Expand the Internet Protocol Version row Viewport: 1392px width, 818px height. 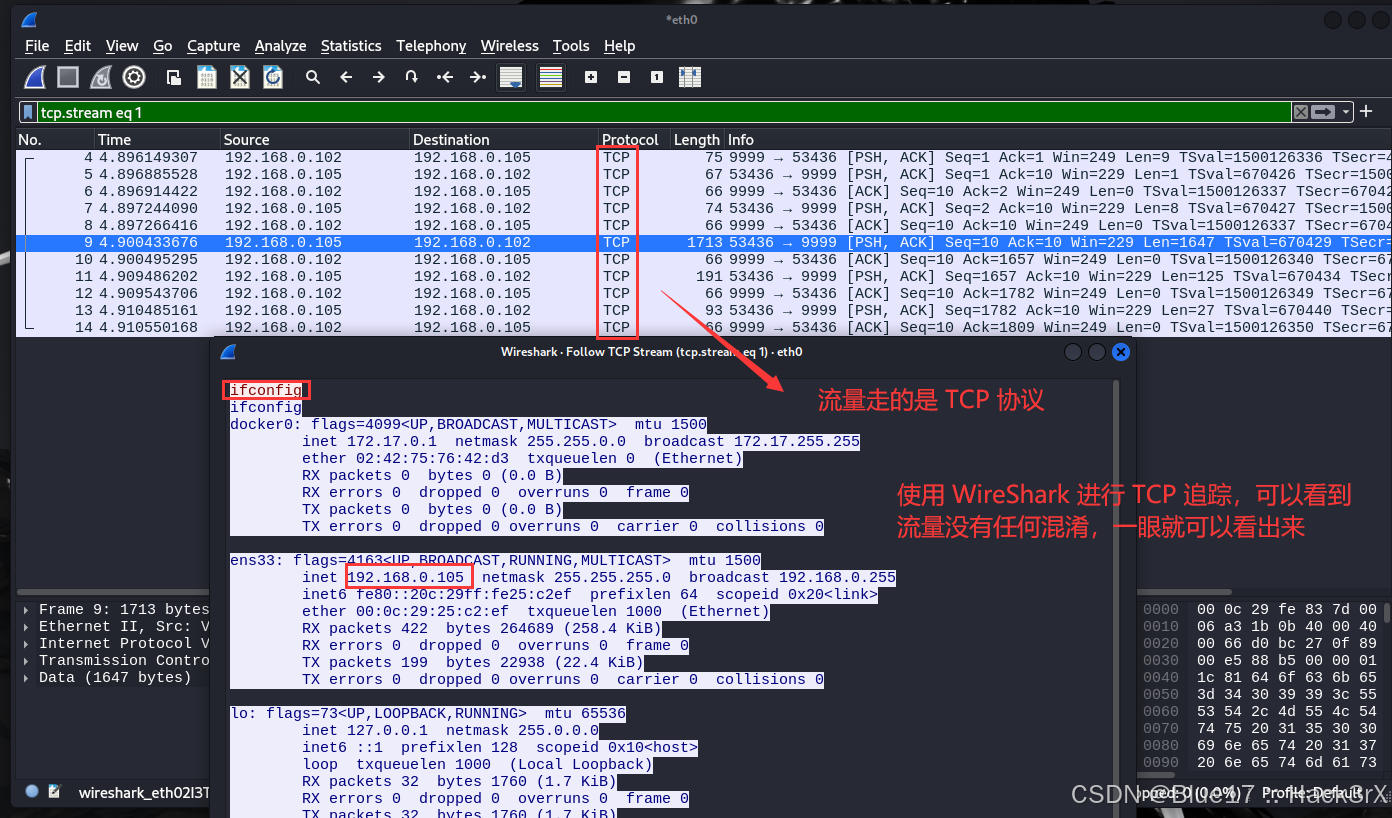point(28,644)
